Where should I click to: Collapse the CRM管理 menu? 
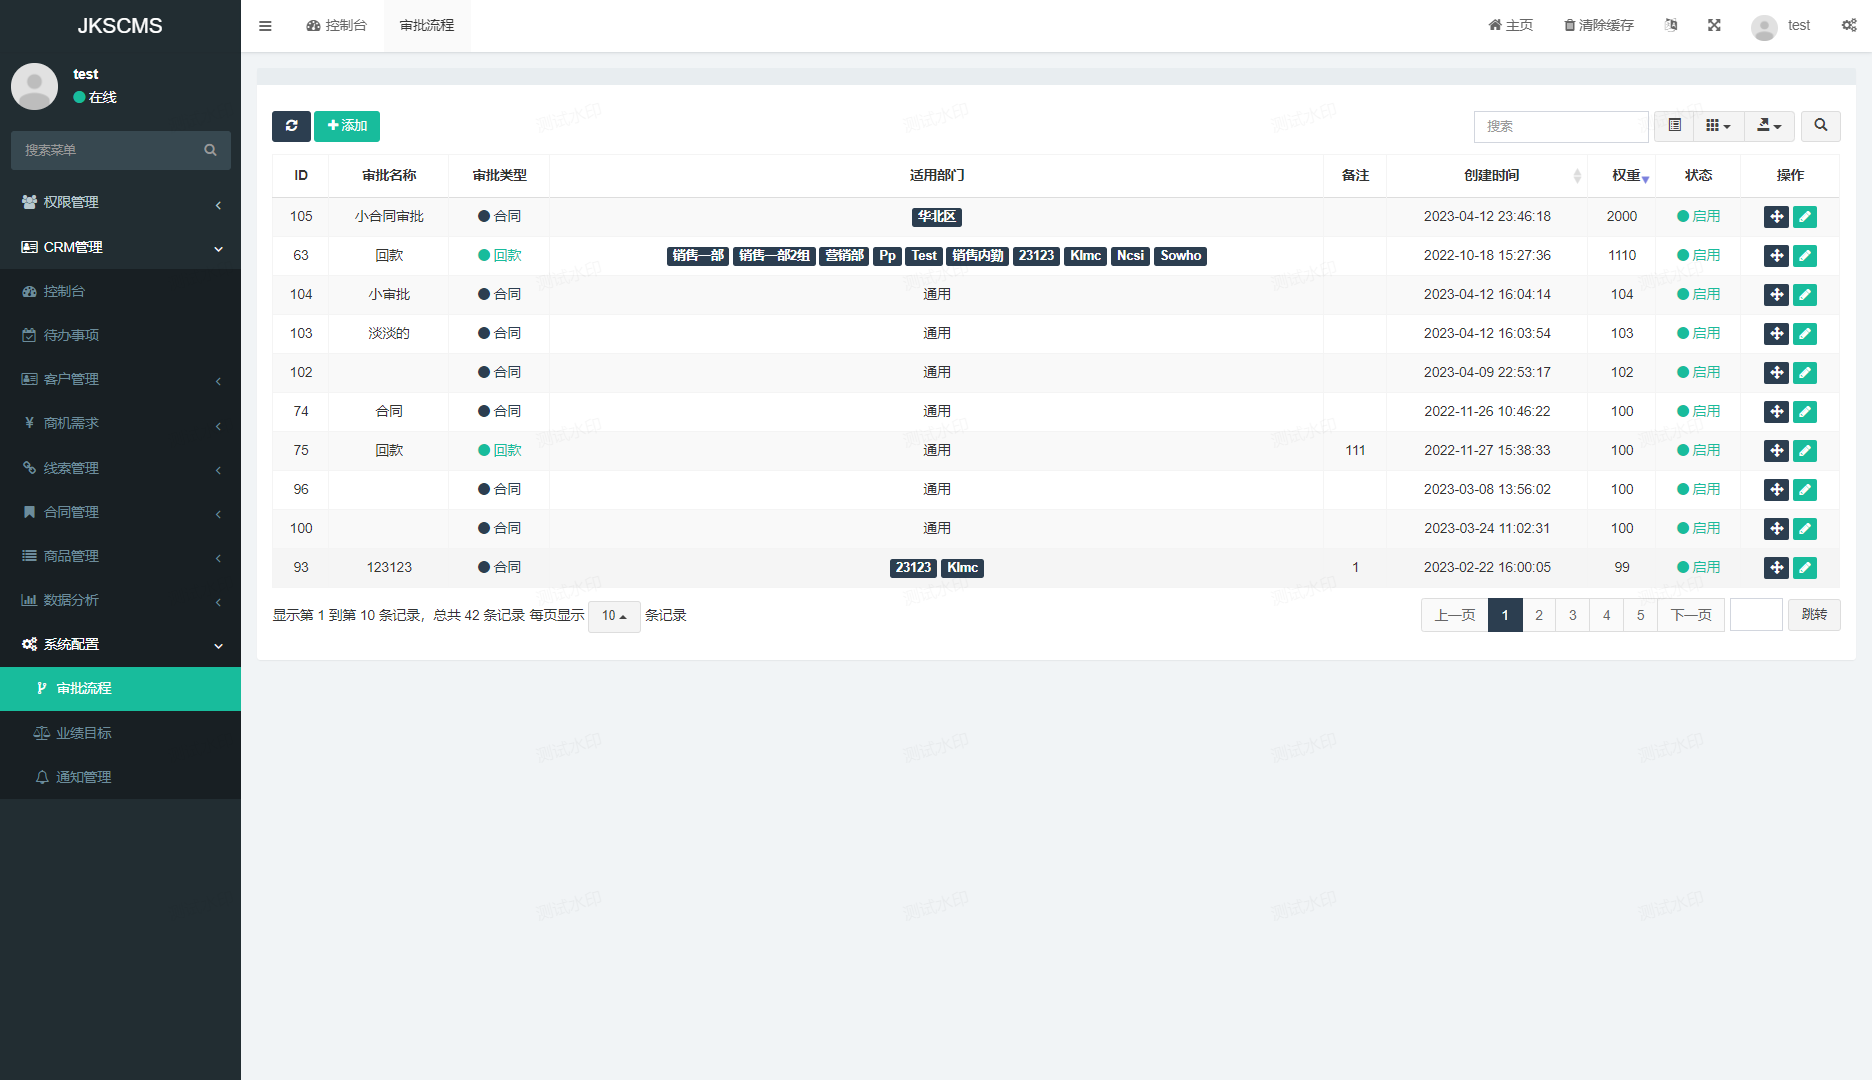tap(120, 247)
